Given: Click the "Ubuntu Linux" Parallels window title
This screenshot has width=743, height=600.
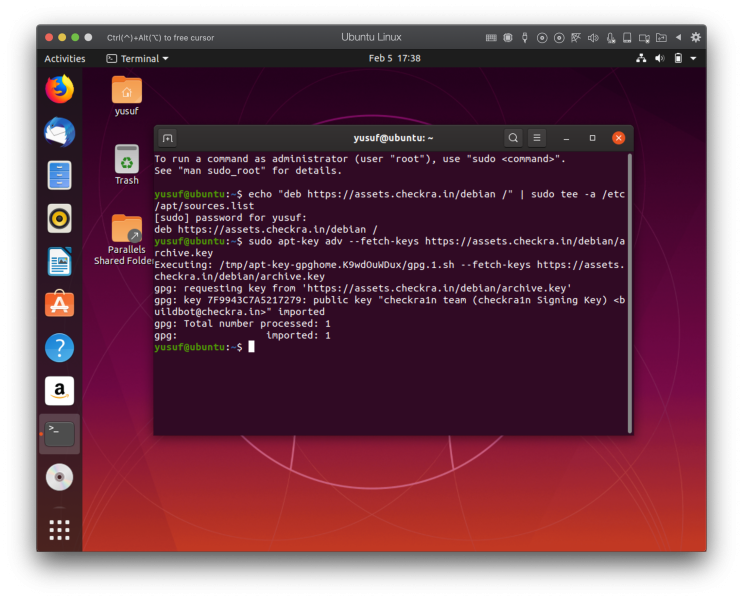Looking at the screenshot, I should click(372, 37).
